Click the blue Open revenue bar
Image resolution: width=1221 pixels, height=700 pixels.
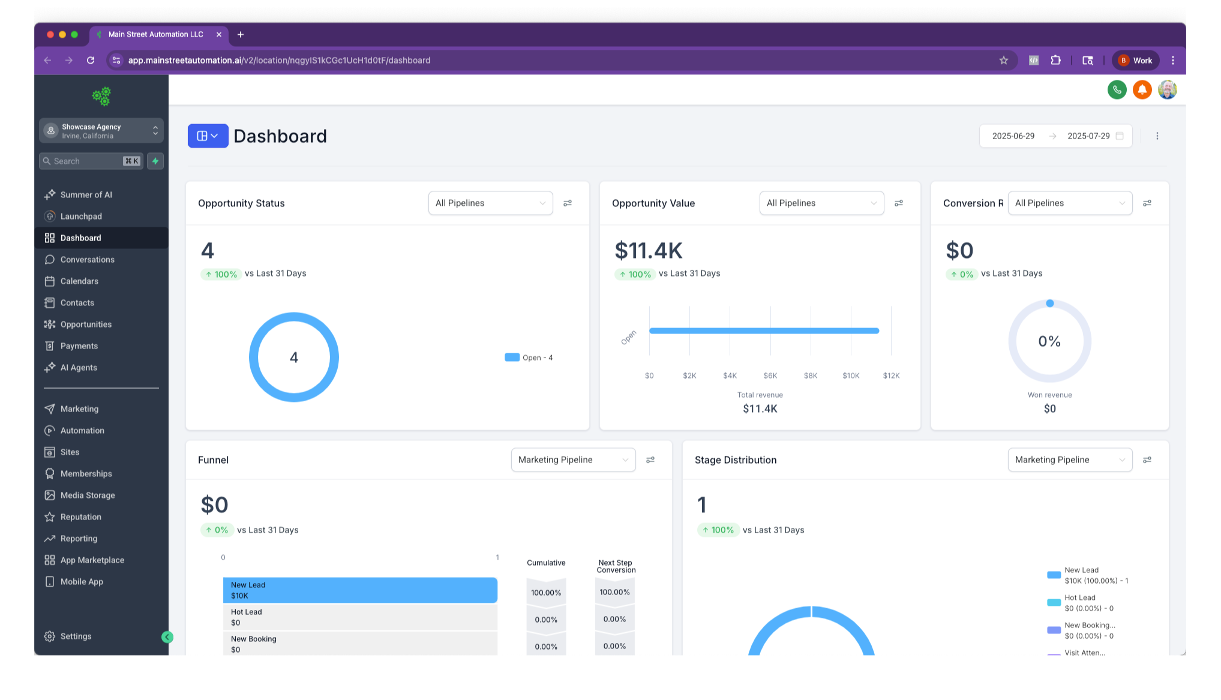click(764, 331)
